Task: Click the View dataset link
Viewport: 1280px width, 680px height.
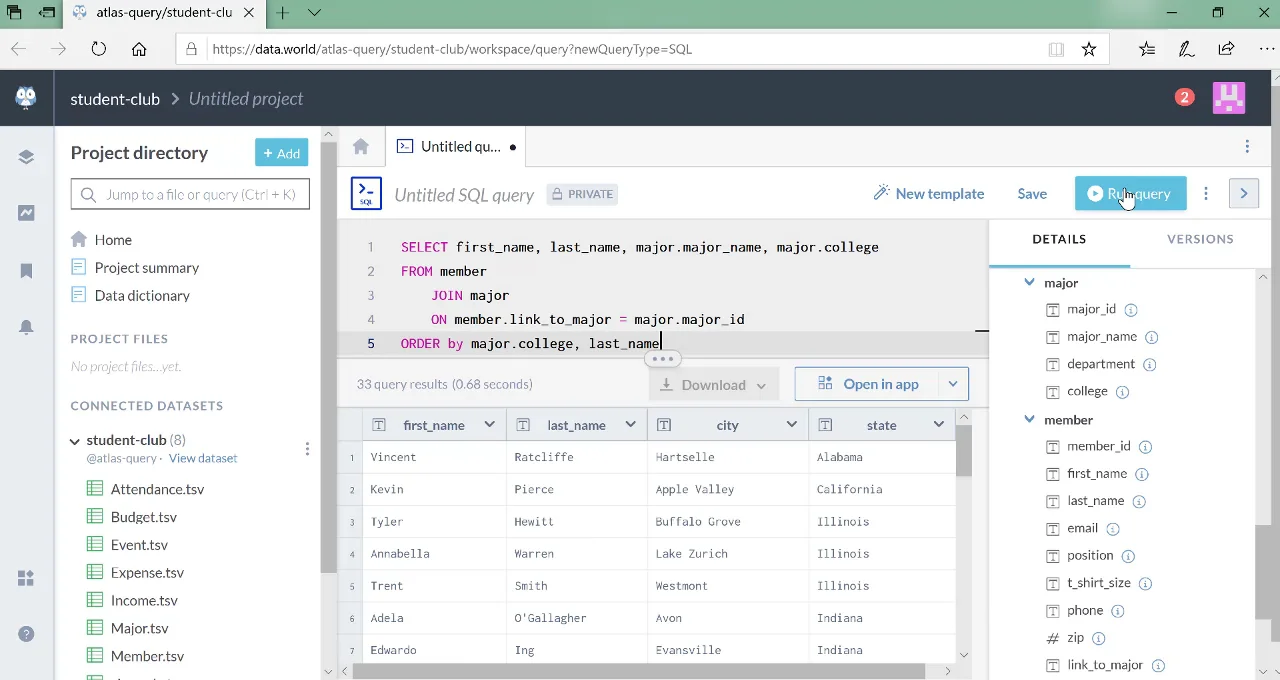Action: click(203, 458)
